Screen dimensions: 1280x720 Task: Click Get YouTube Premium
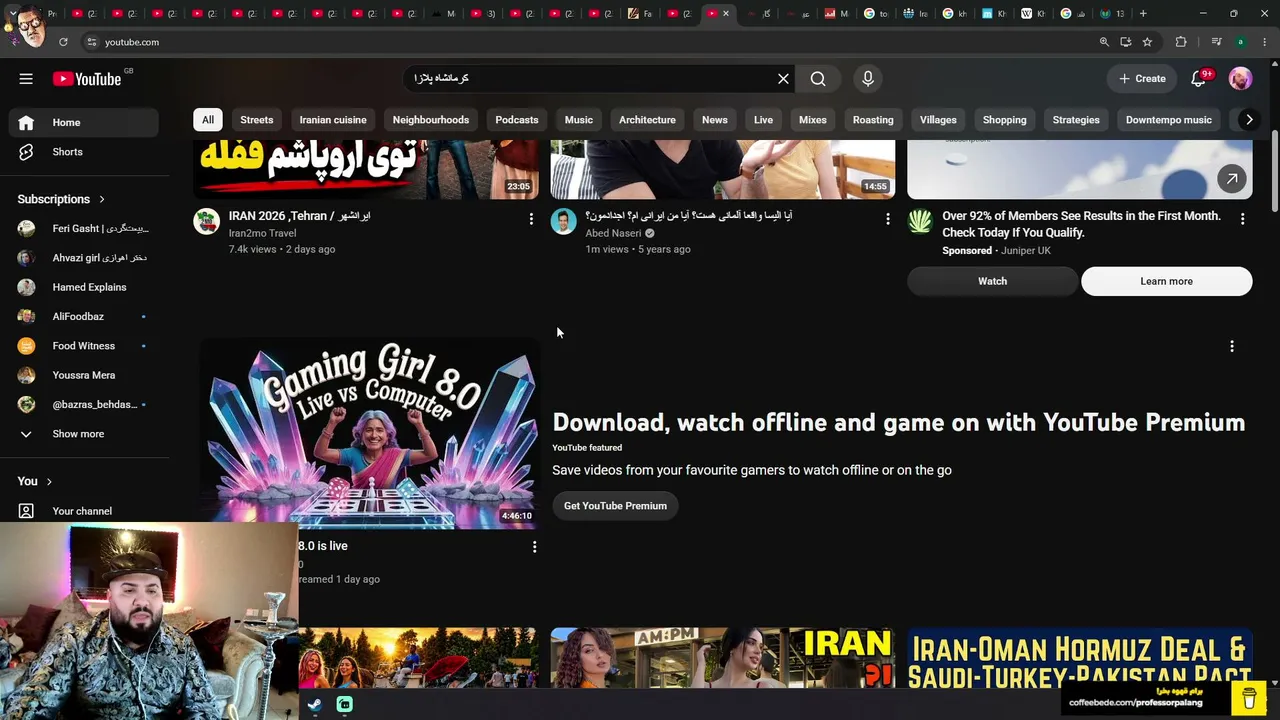click(x=615, y=506)
